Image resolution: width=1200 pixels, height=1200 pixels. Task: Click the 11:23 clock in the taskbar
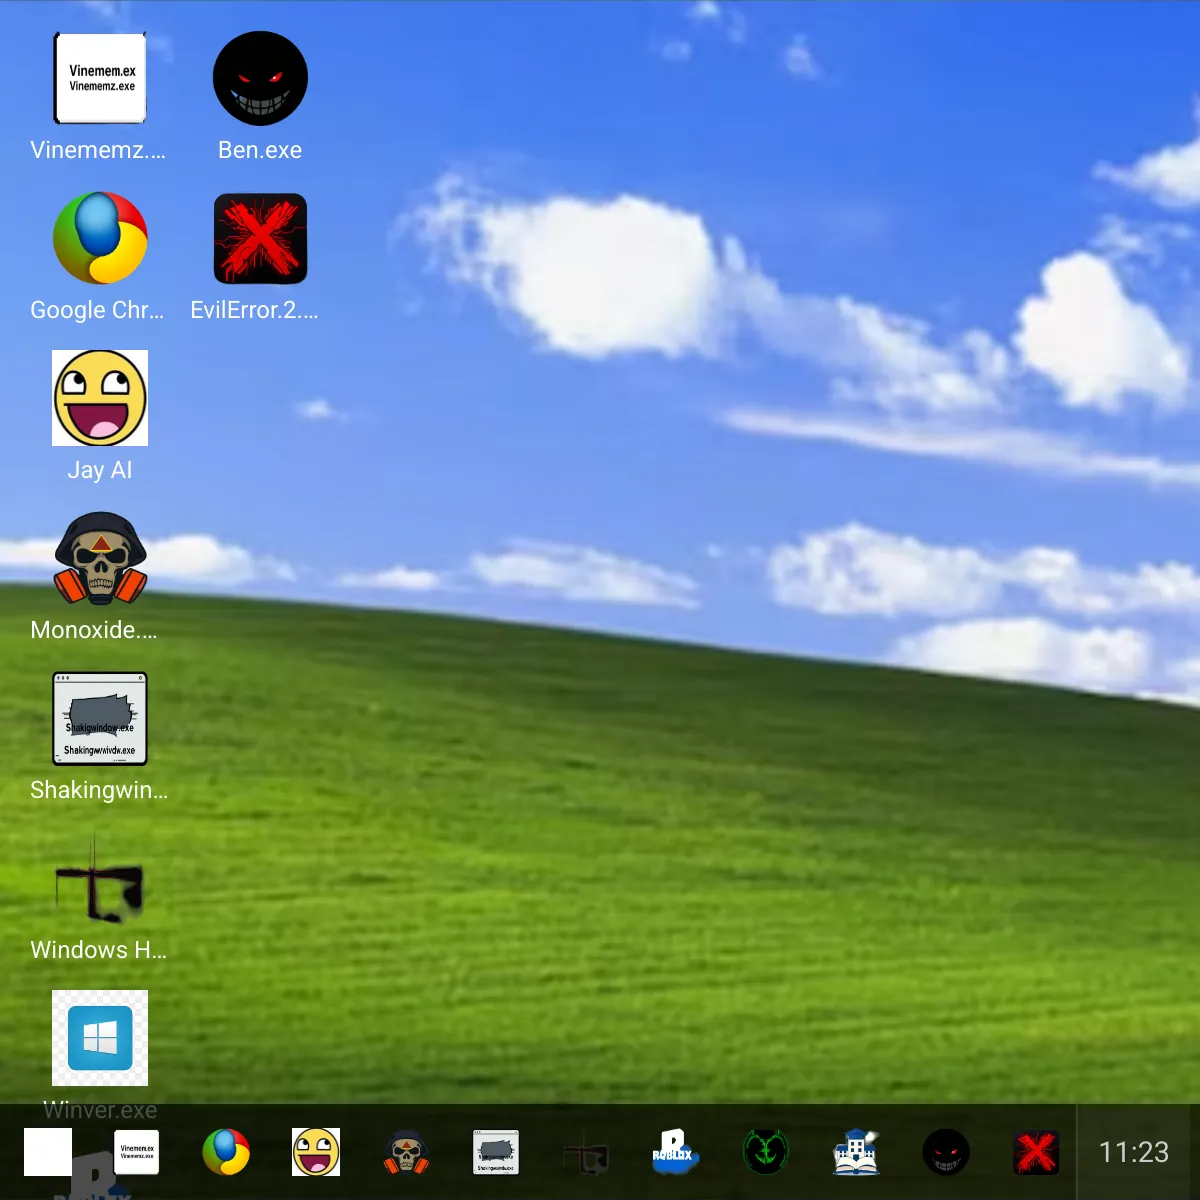(x=1134, y=1152)
